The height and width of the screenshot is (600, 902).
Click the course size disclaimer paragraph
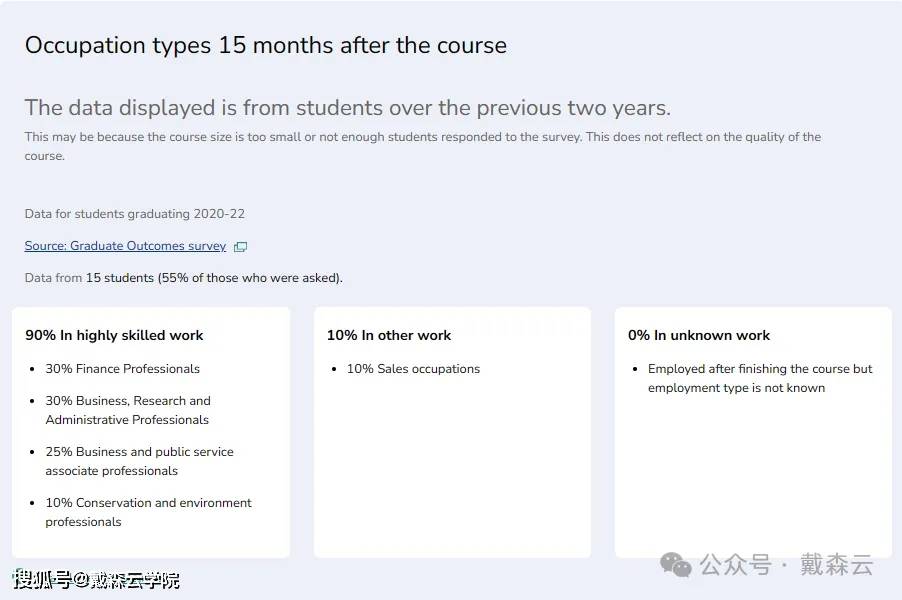[422, 146]
